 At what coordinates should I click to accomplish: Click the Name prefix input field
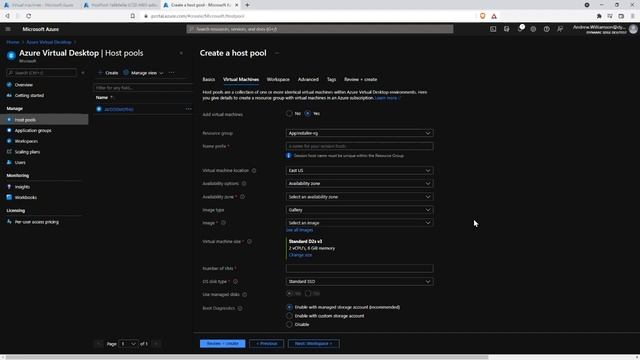(x=359, y=146)
